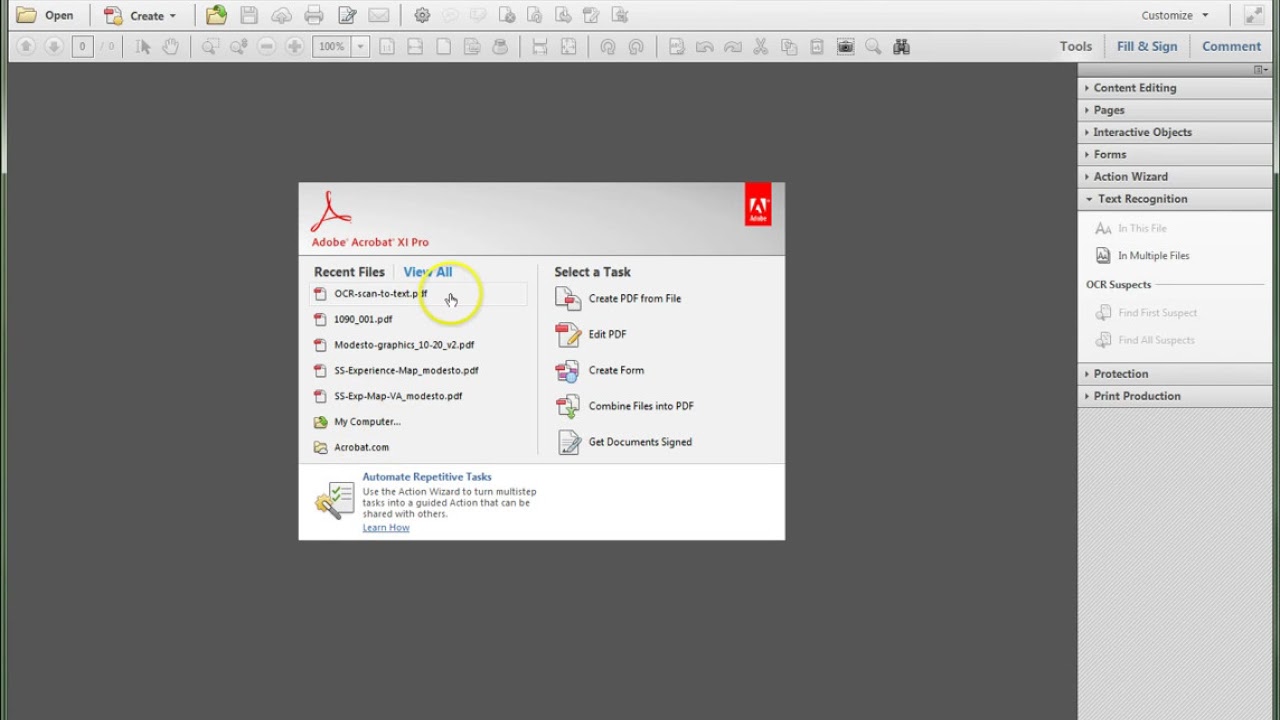Click the Zoom In plus icon
1280x720 pixels.
294,46
